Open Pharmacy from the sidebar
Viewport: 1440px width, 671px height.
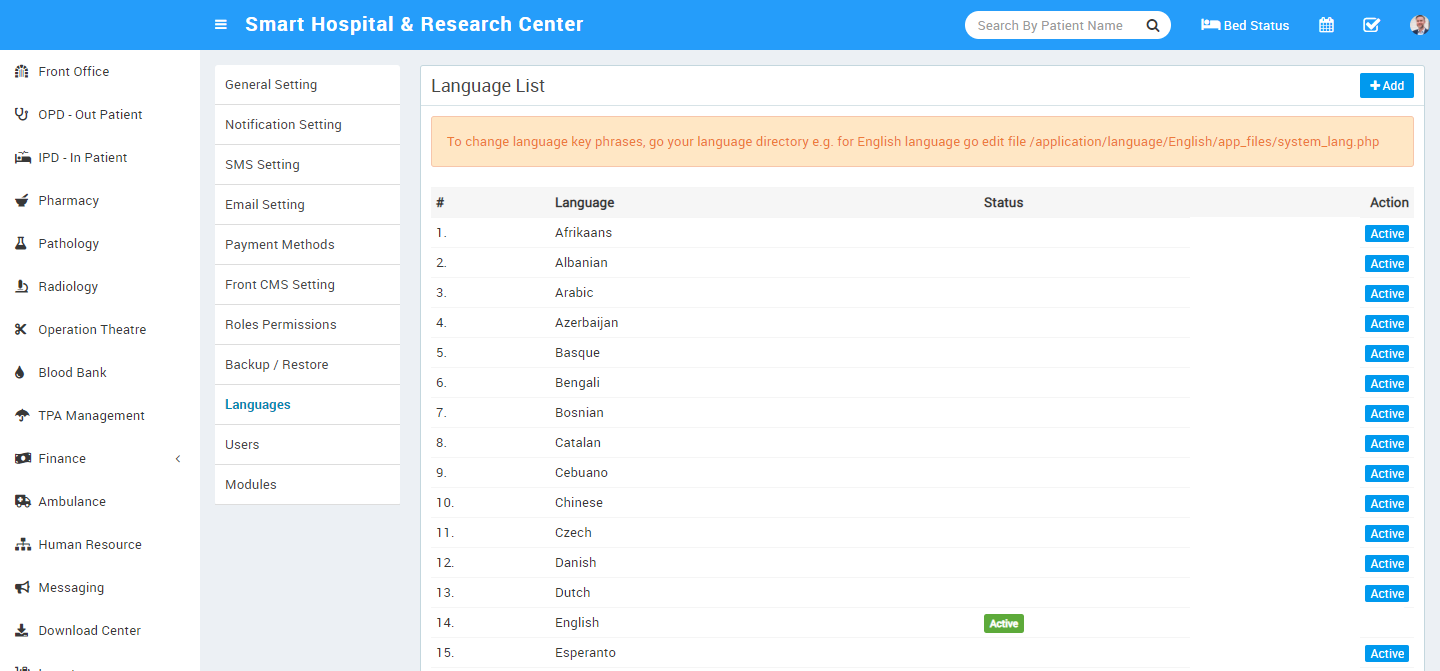coord(68,201)
